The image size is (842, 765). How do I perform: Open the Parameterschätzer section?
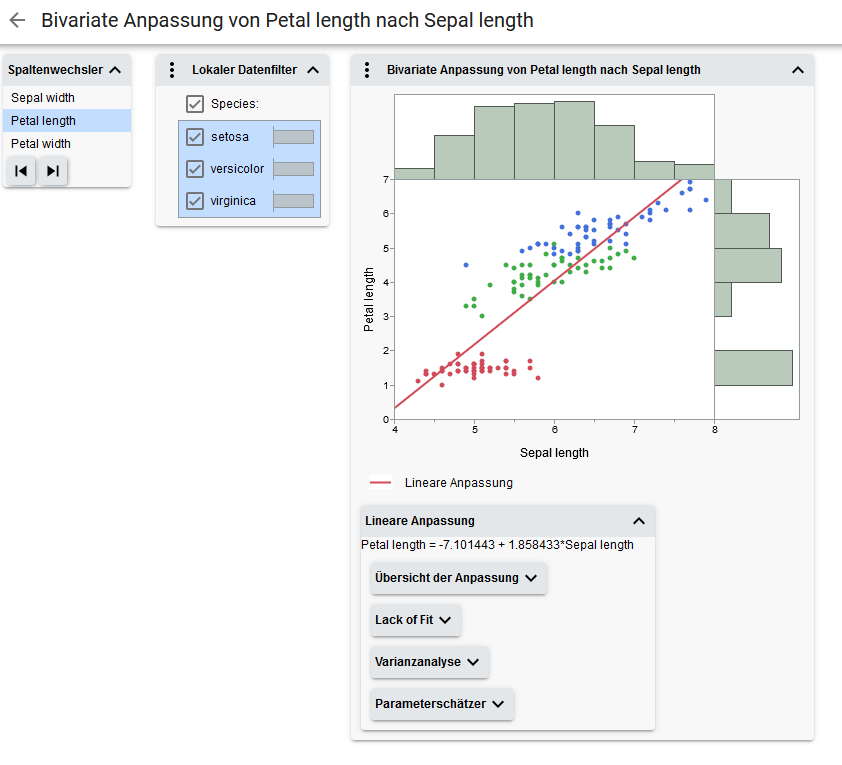coord(441,704)
